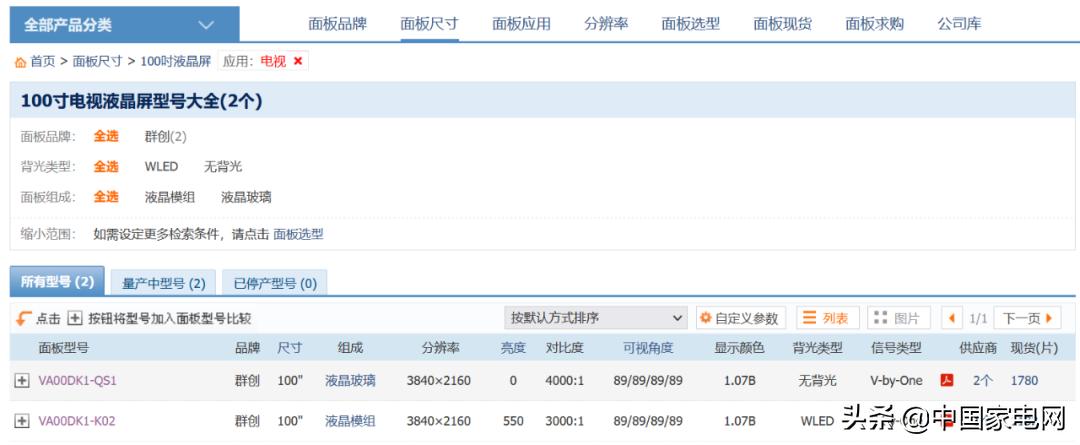The height and width of the screenshot is (445, 1080).
Task: Open the PDF icon for VA00DK1-QS1
Action: point(947,380)
